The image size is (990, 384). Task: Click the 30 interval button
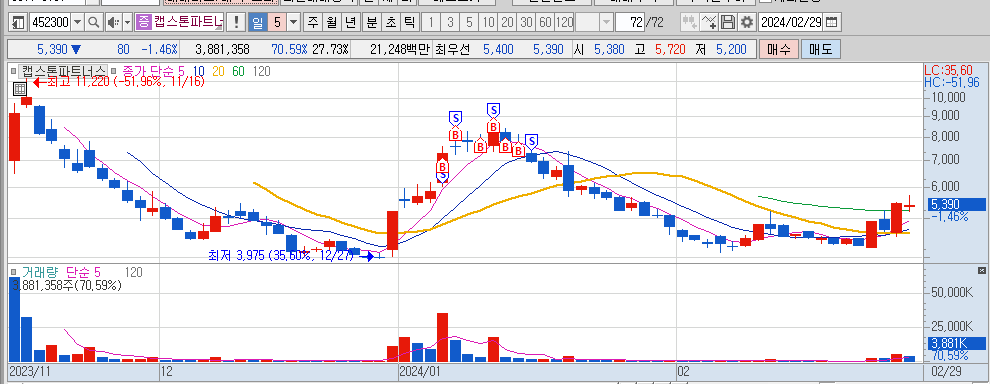click(526, 23)
